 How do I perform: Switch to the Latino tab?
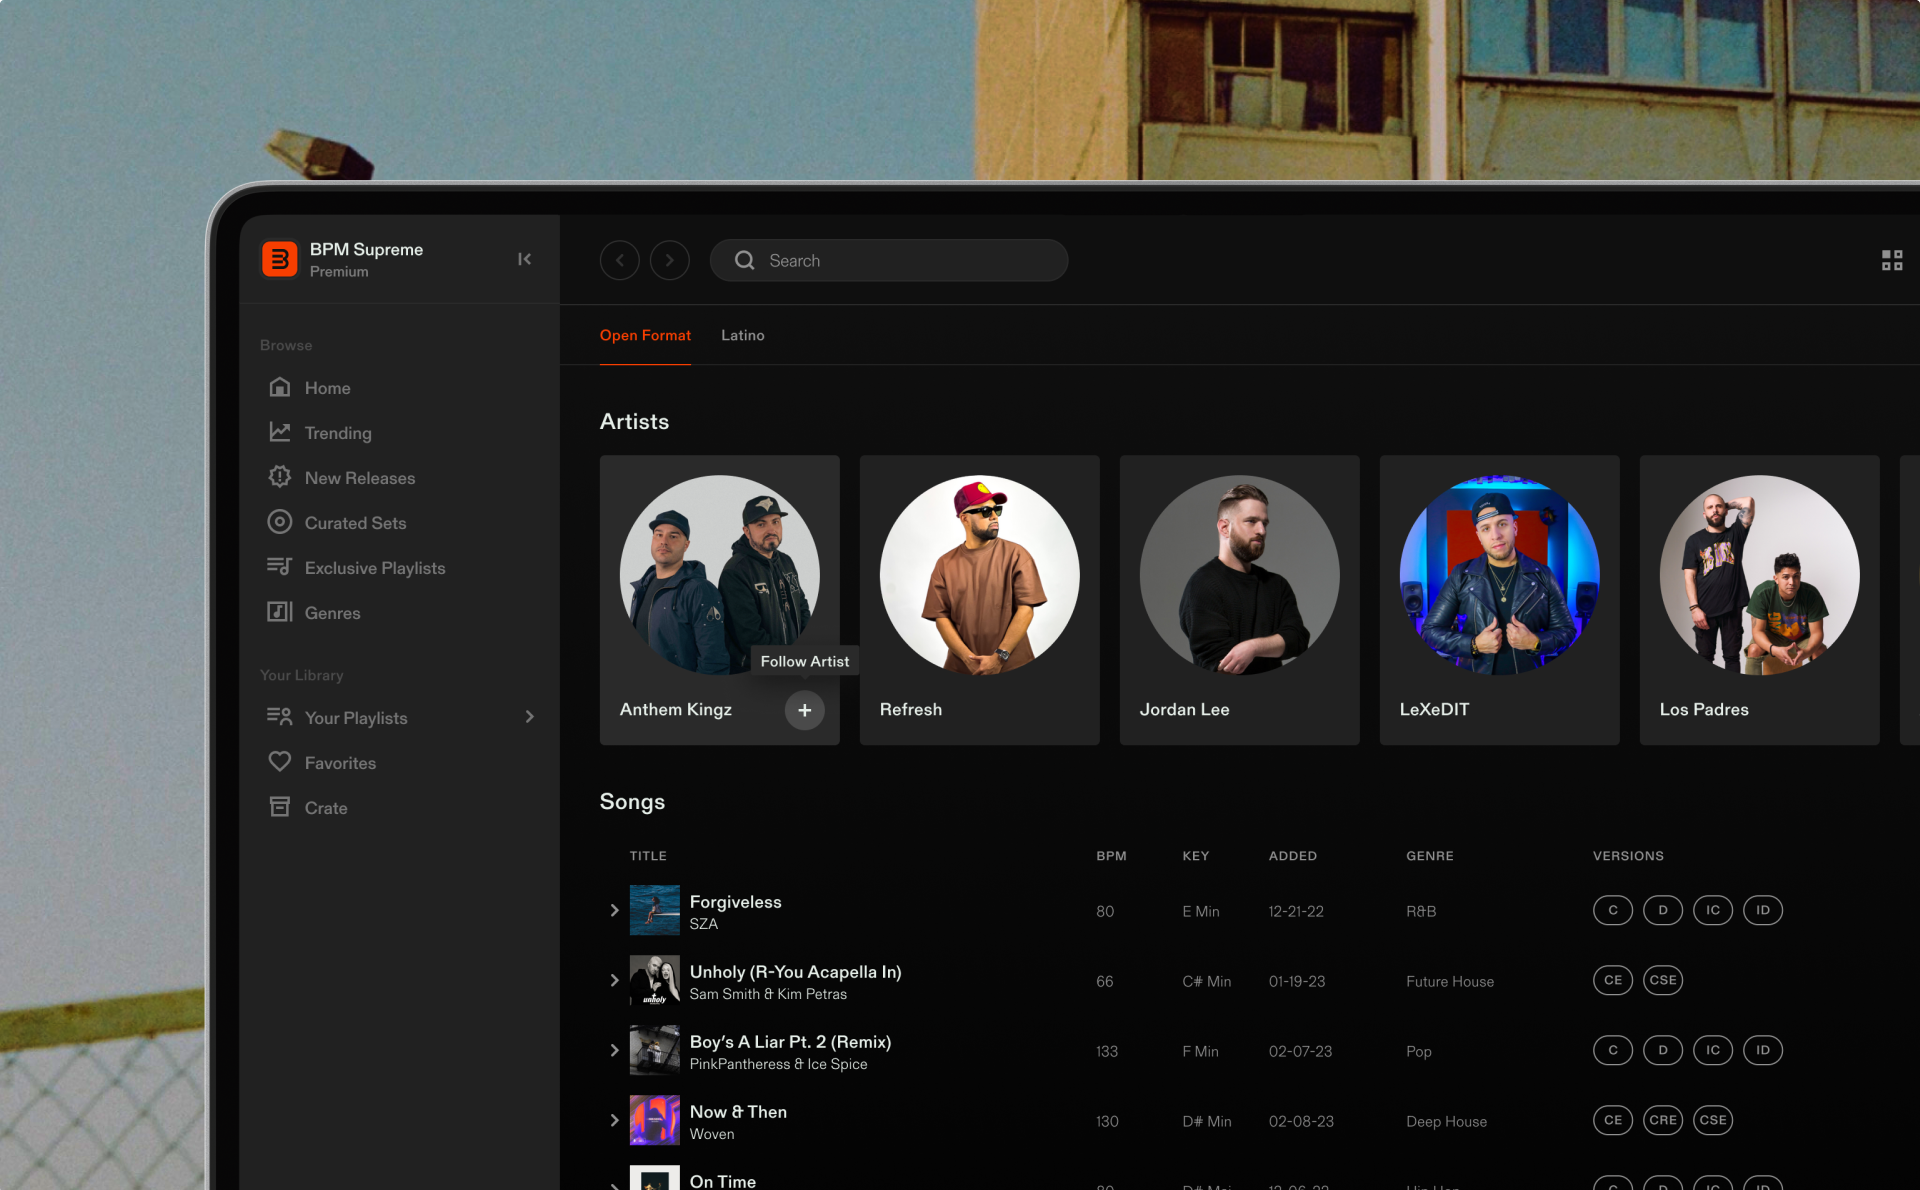742,335
